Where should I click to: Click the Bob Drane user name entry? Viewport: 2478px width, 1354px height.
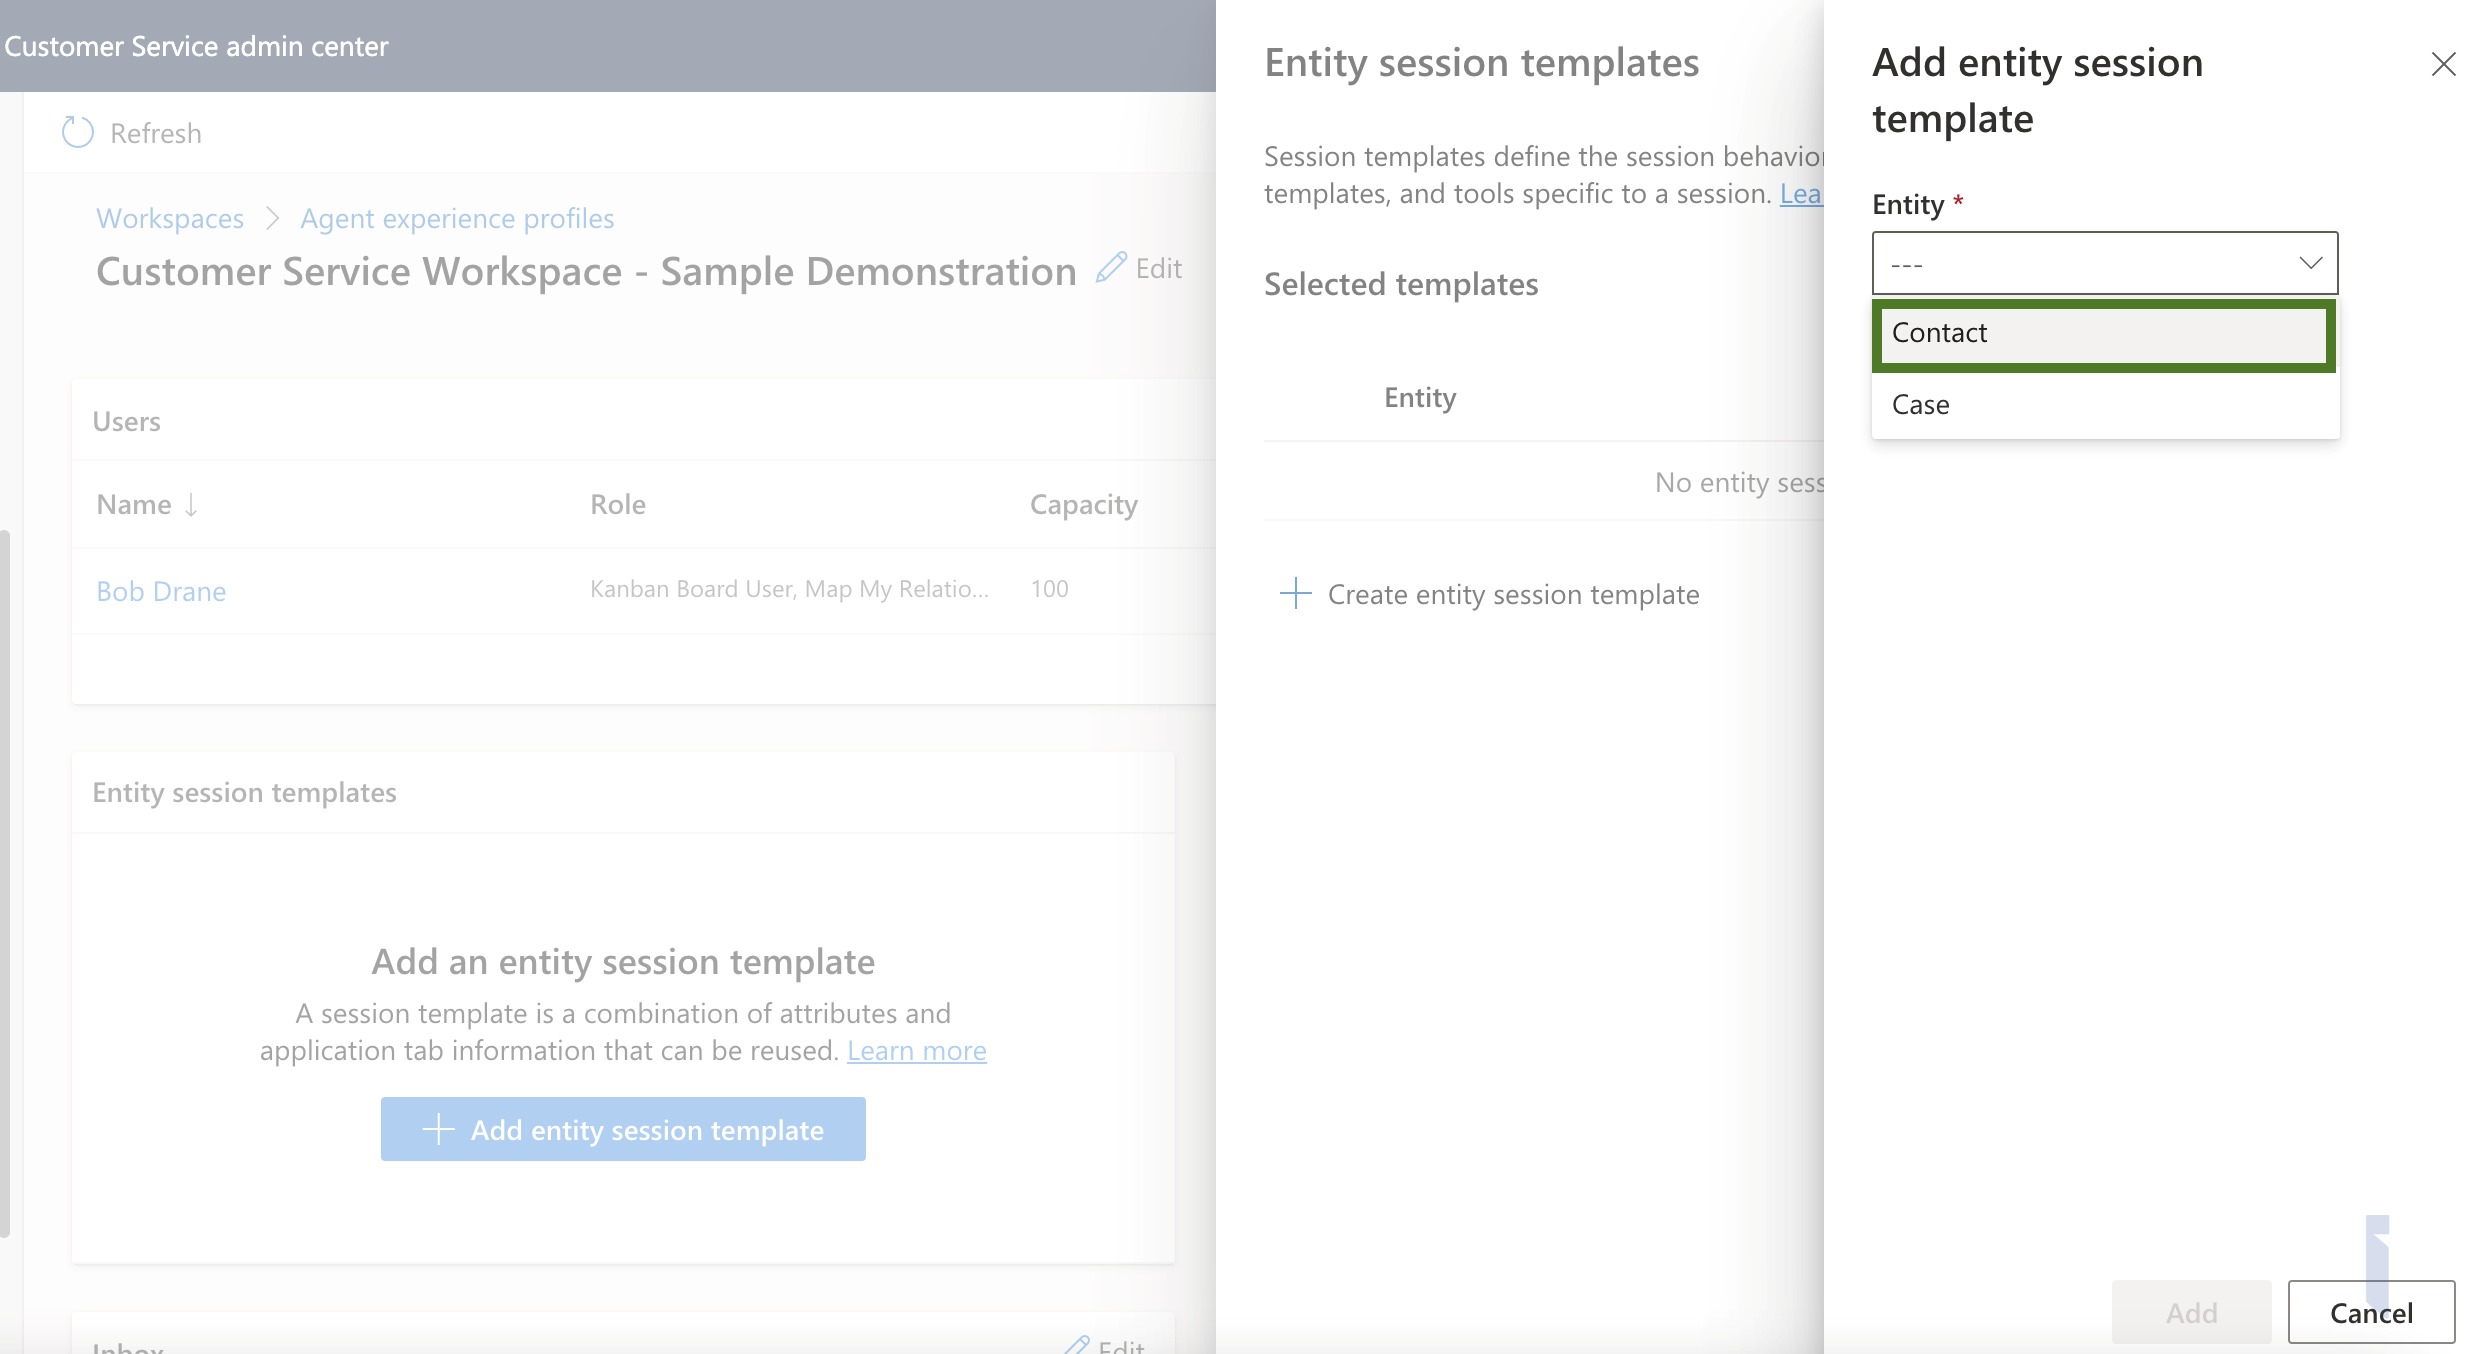point(160,587)
